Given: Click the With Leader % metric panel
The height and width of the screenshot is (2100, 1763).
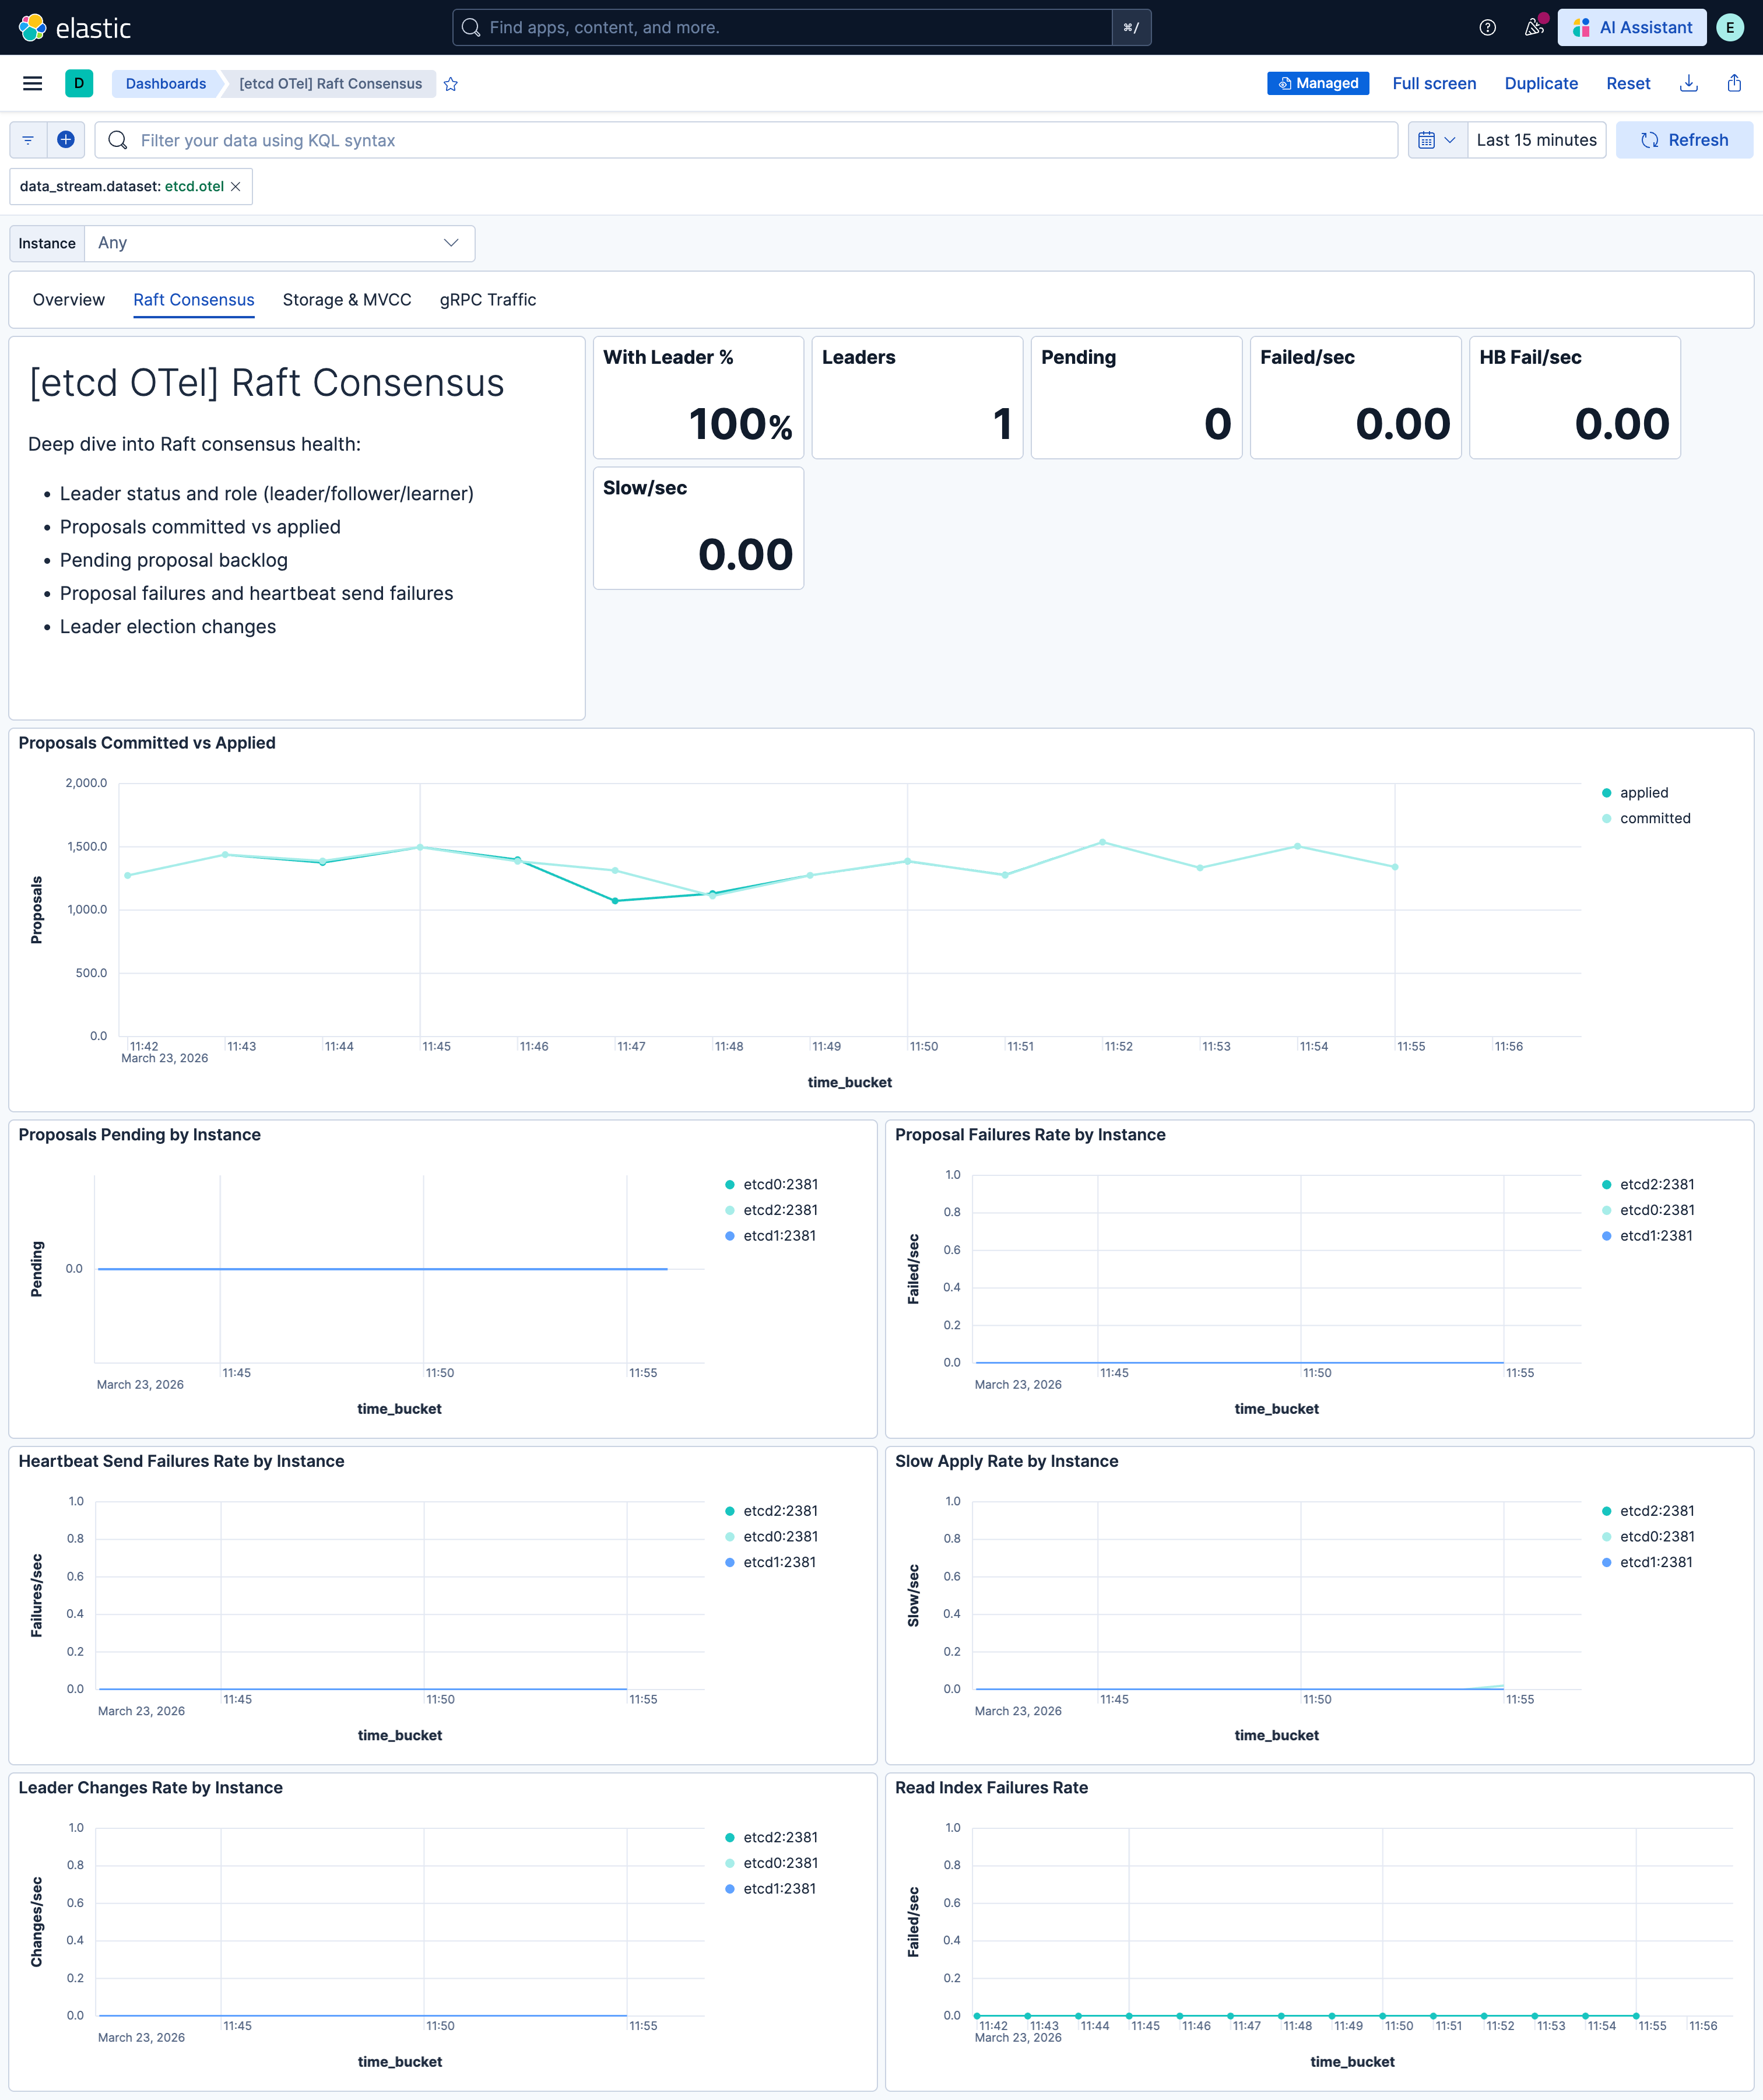Looking at the screenshot, I should coord(698,398).
